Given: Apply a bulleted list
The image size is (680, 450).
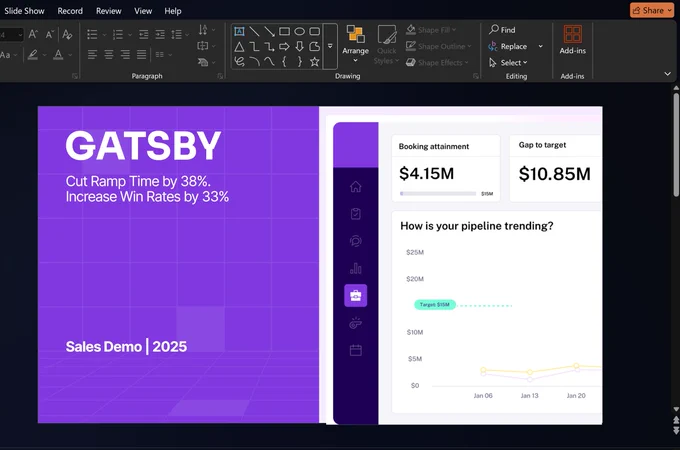Looking at the screenshot, I should (x=92, y=34).
